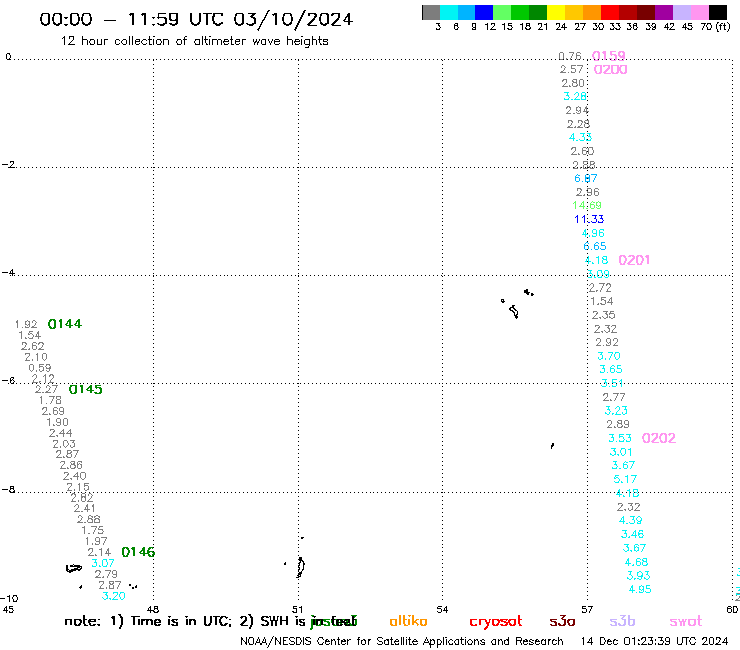Click the black swatch at legend end
The height and width of the screenshot is (650, 740).
point(718,12)
